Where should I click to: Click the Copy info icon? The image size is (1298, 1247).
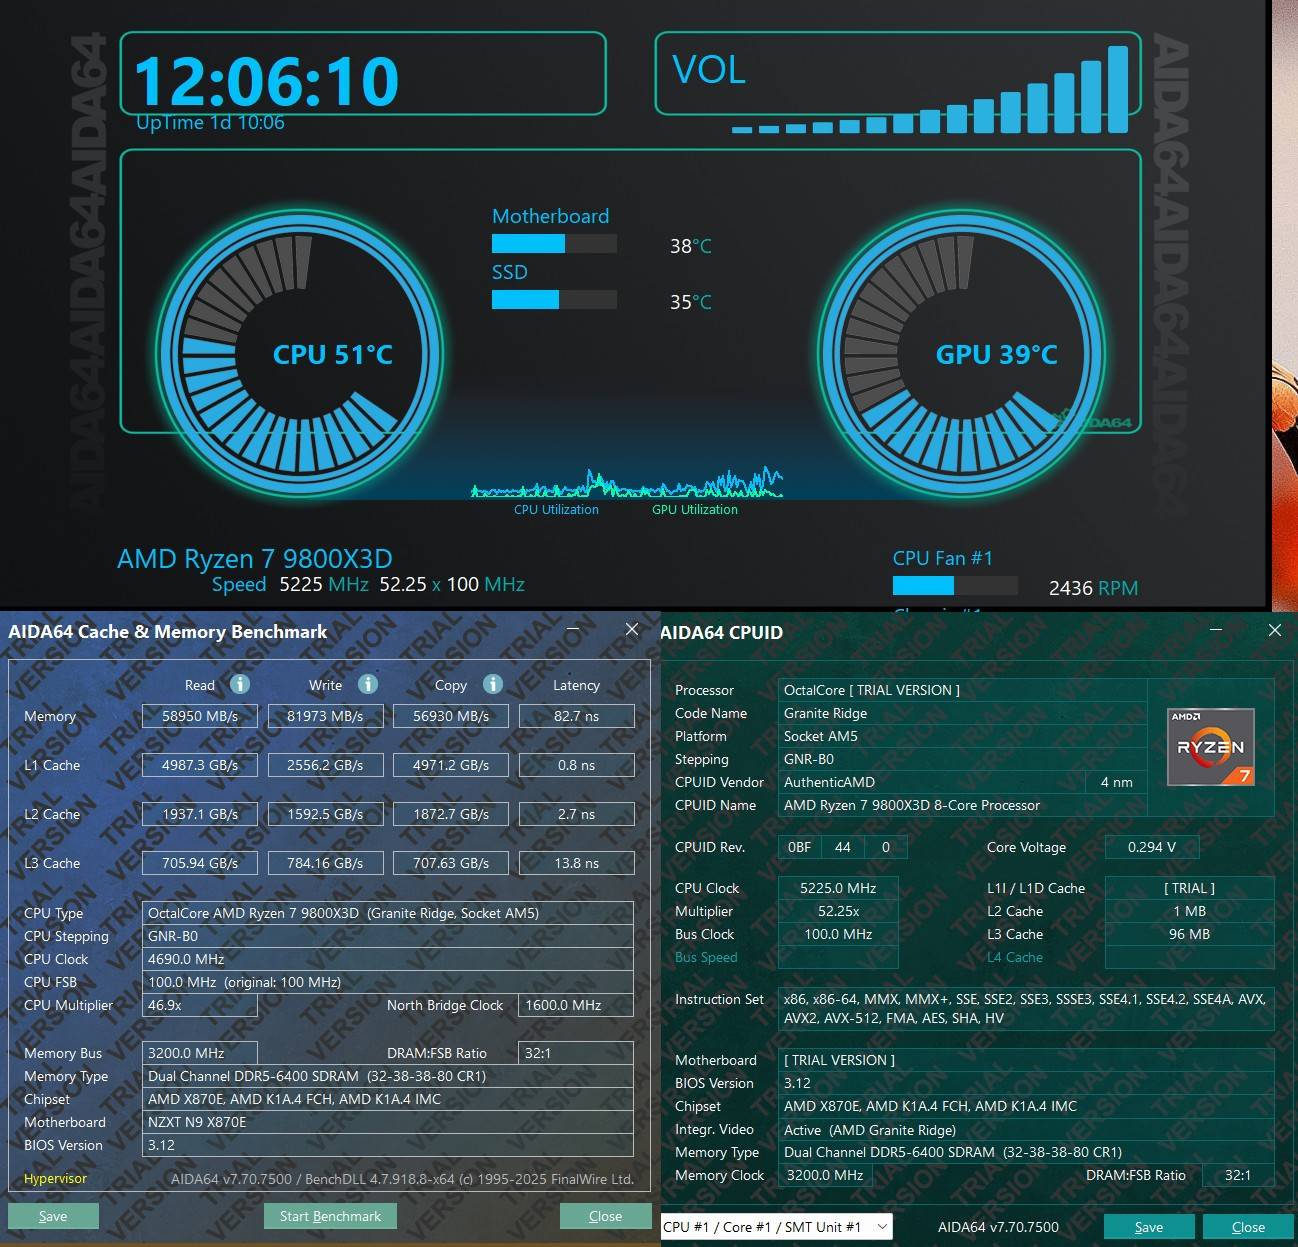click(492, 684)
